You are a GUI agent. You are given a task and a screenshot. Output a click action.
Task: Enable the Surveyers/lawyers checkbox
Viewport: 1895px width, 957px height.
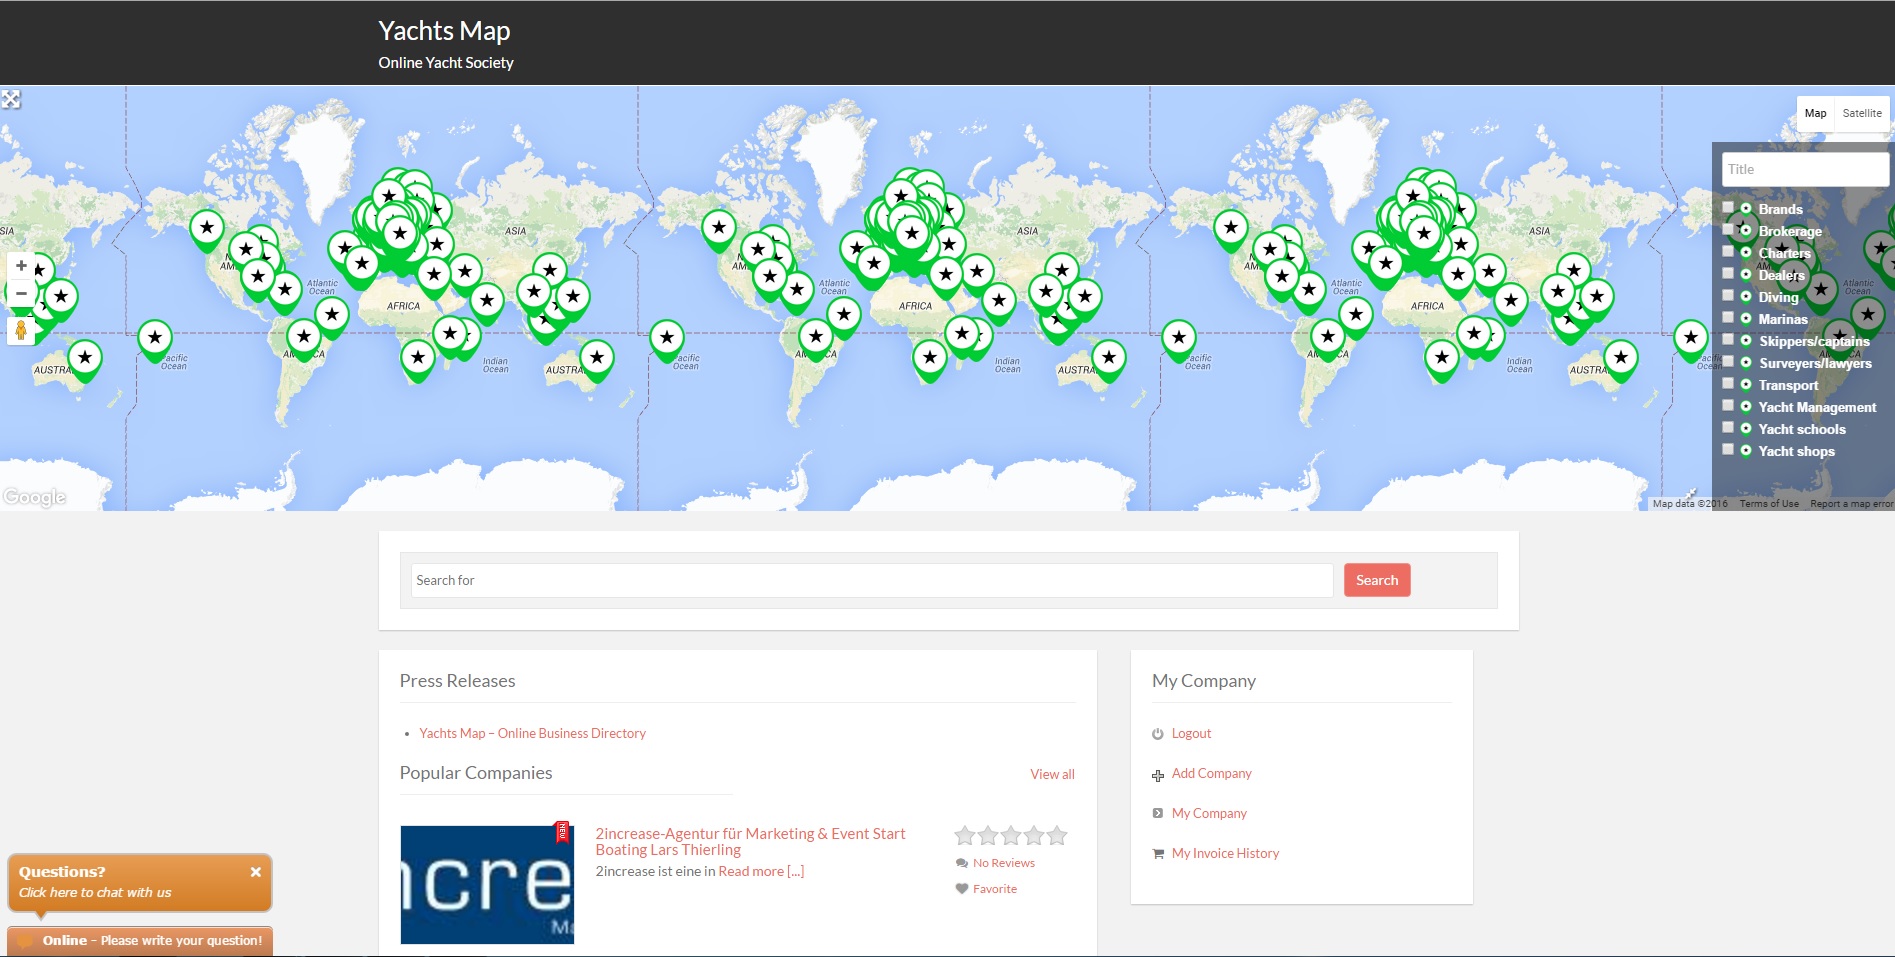point(1728,361)
